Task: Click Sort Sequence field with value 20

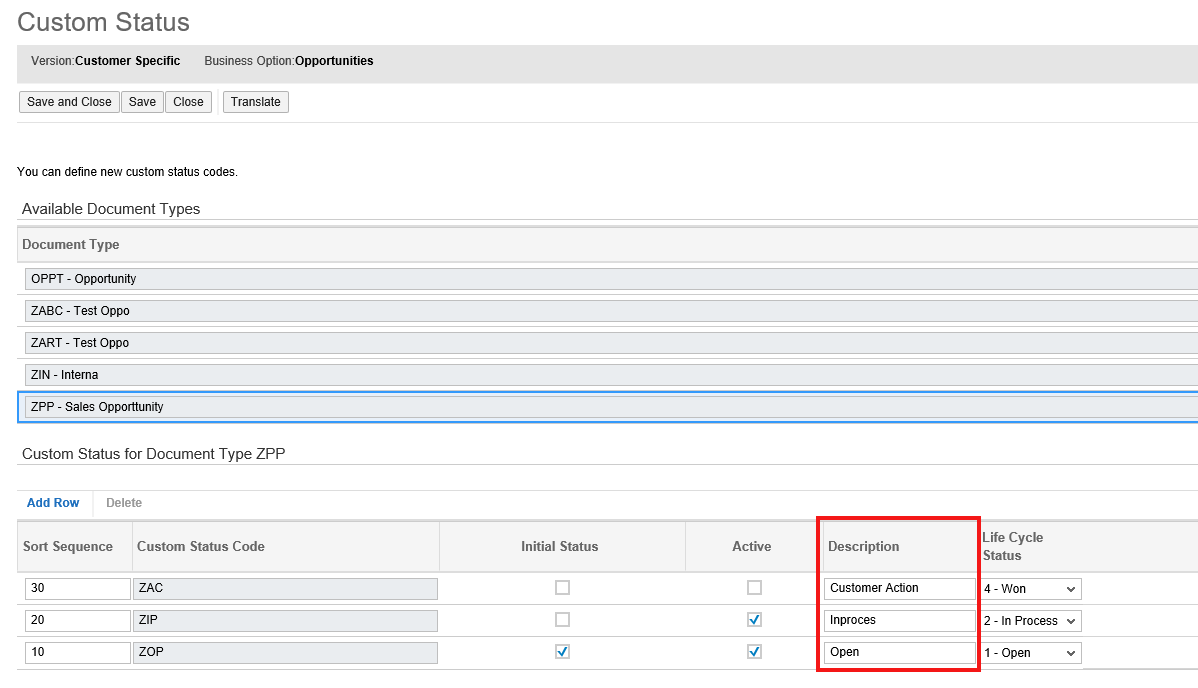Action: tap(78, 621)
